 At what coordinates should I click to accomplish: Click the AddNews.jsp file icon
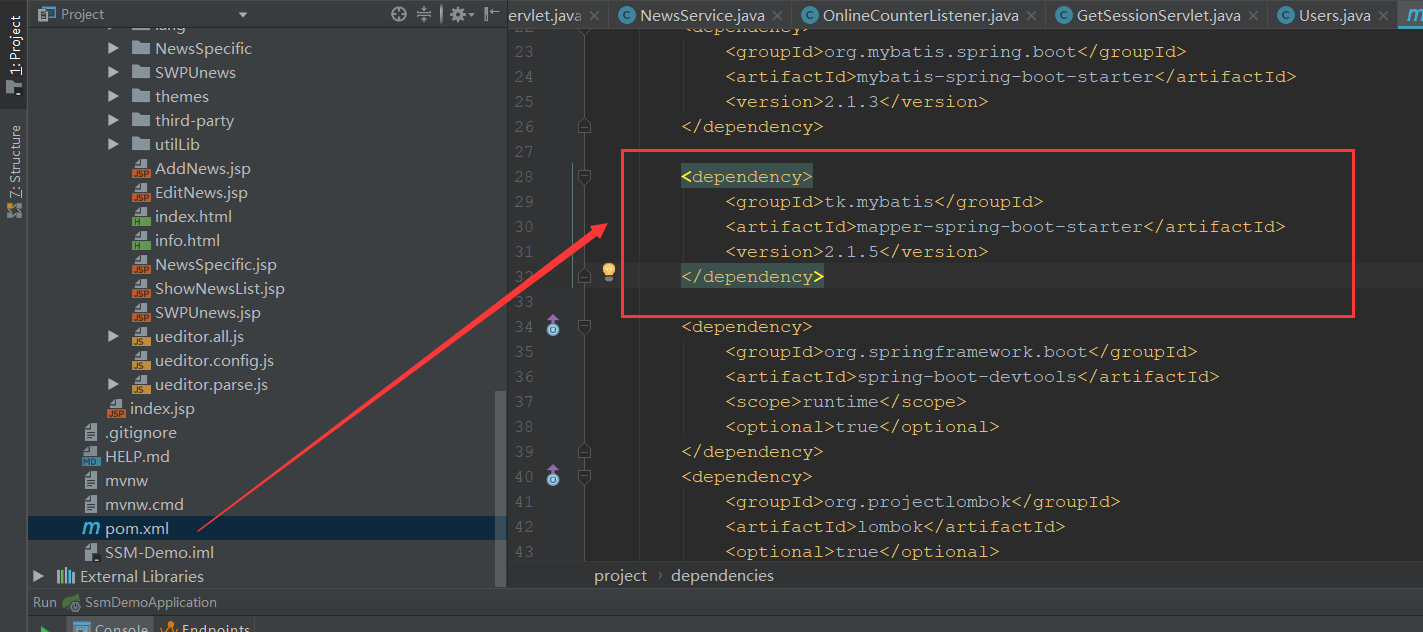coord(140,169)
